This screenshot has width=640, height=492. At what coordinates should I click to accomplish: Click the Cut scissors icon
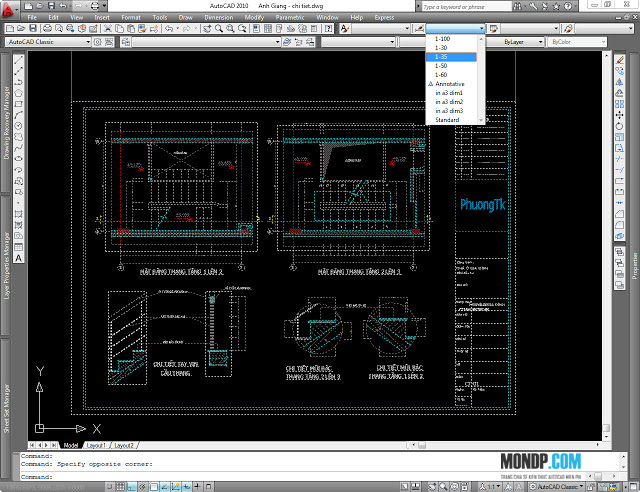tap(108, 29)
